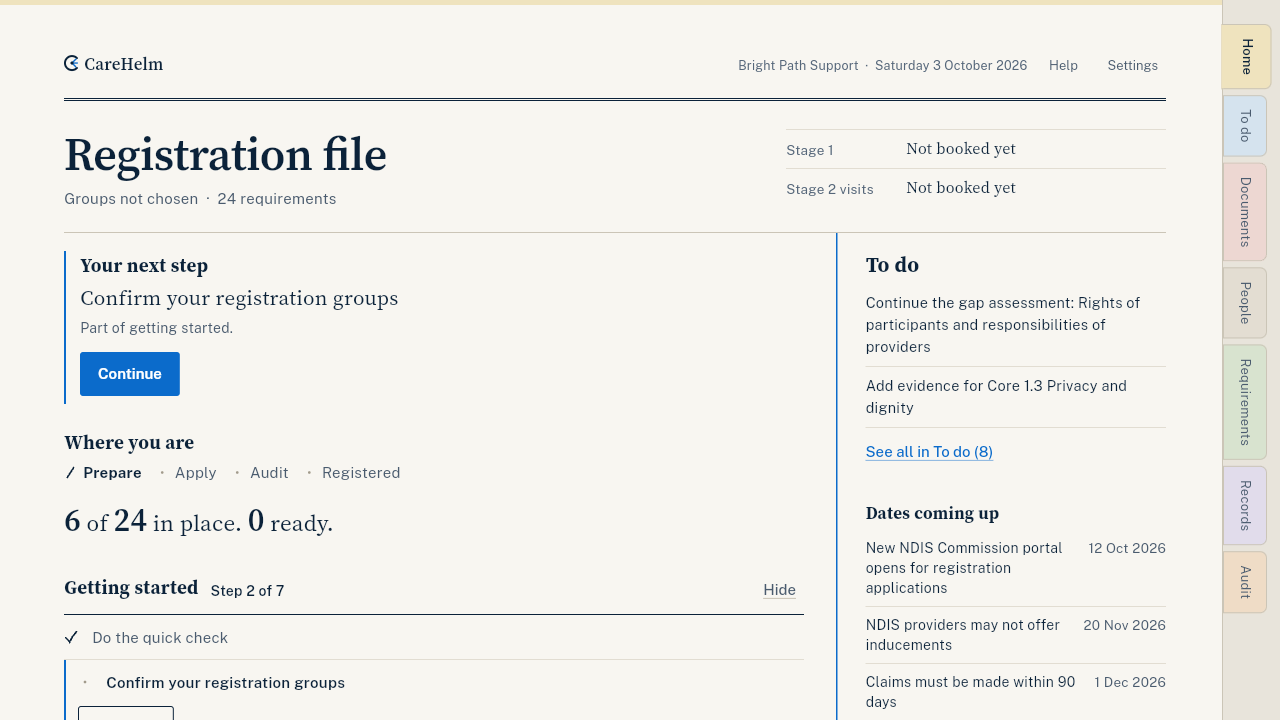Click the Confirm your registration groups step

pos(225,683)
